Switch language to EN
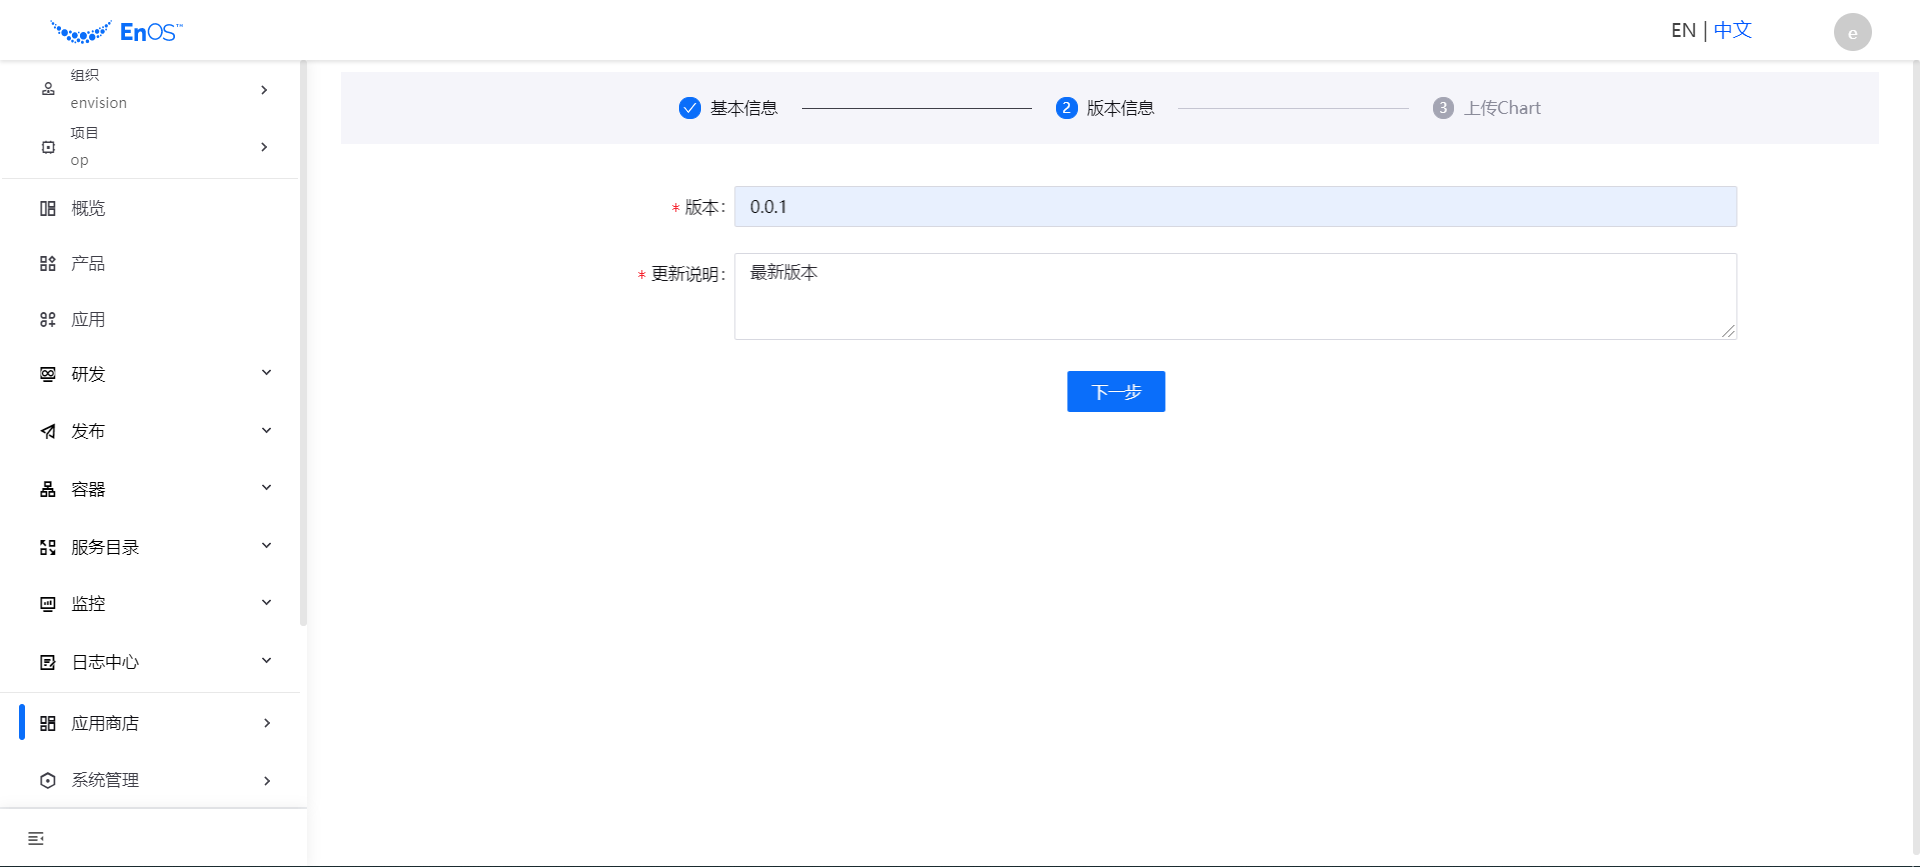 click(x=1683, y=31)
